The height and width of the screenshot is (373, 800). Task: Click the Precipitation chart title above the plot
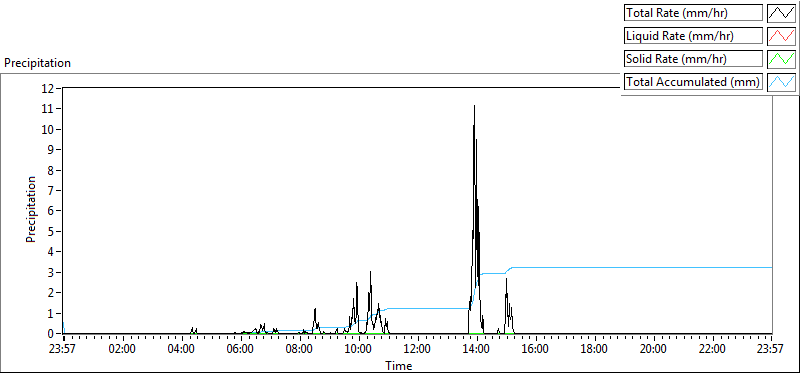37,63
